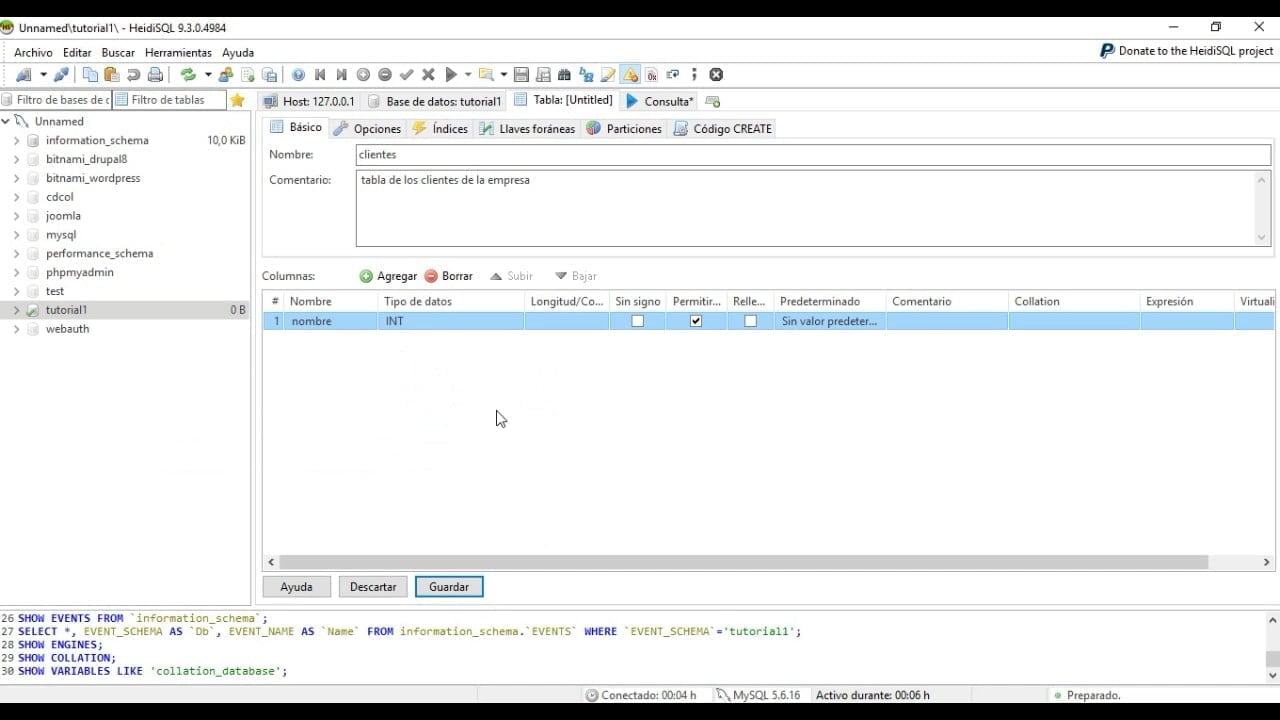Uncheck the 'Permitir NULL' checkbox for nombre
Image resolution: width=1280 pixels, height=720 pixels.
[x=696, y=321]
